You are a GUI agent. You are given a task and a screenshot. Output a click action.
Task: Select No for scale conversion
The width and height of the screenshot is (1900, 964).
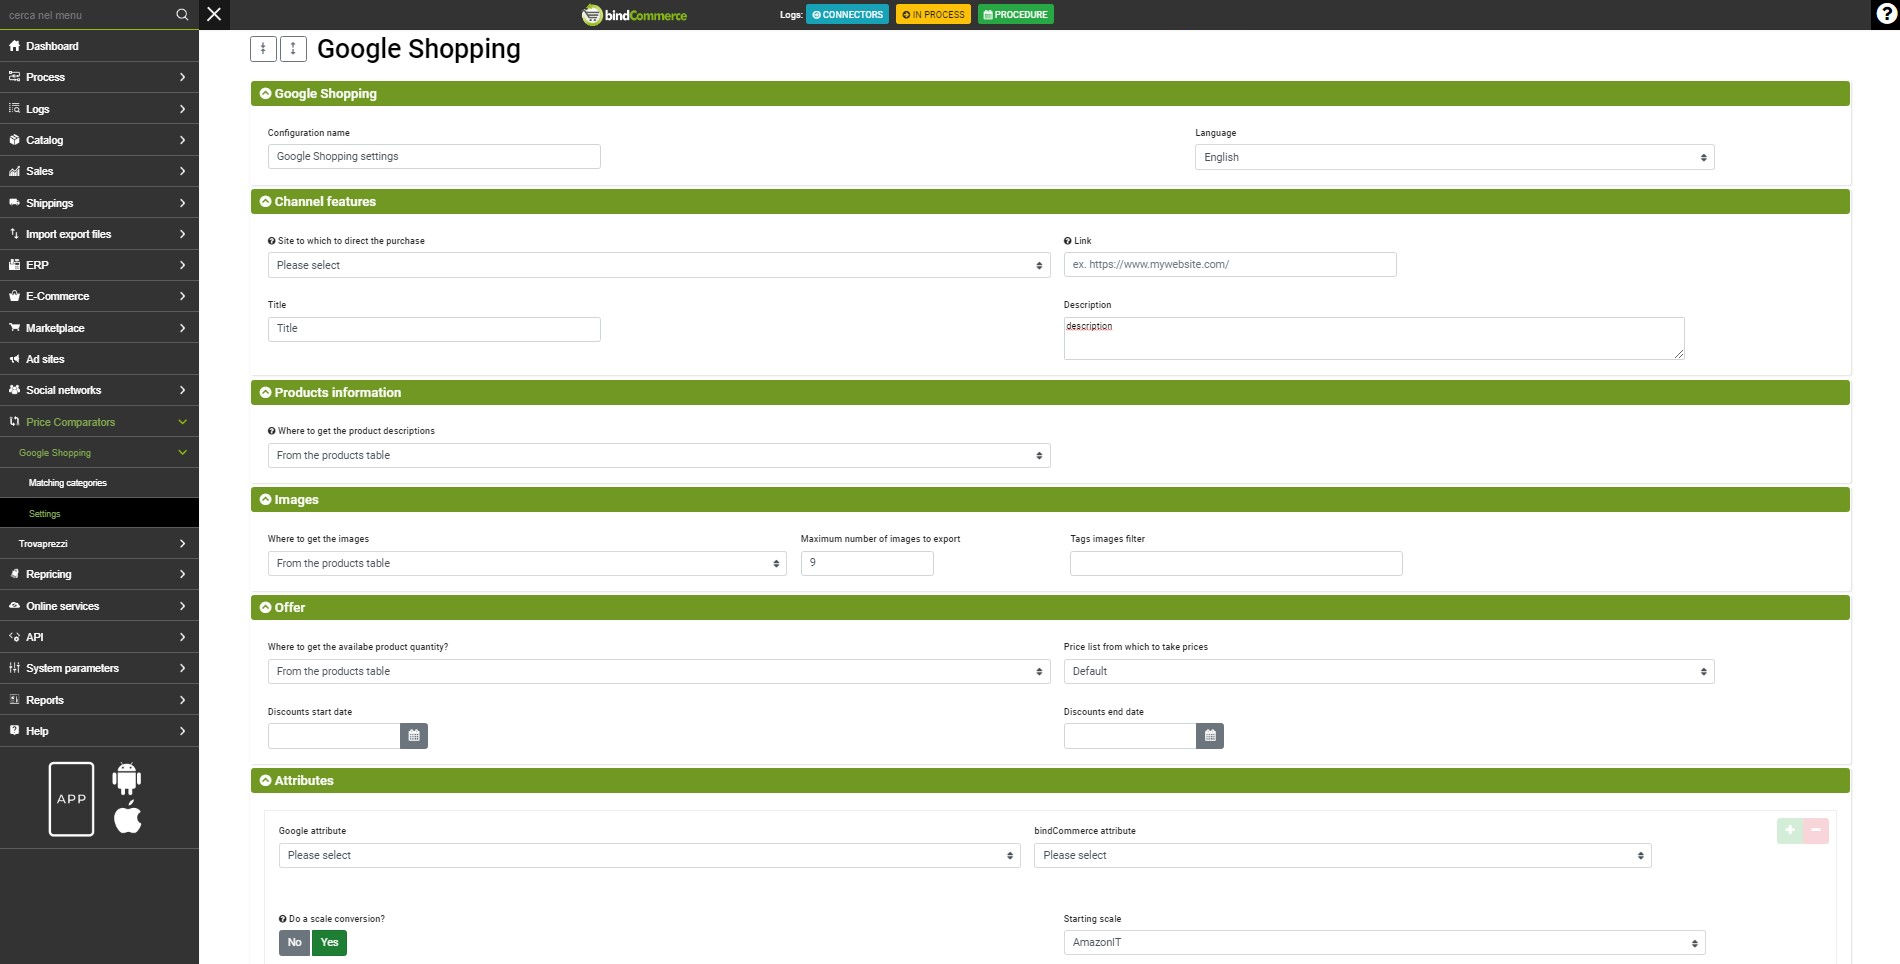(x=294, y=943)
